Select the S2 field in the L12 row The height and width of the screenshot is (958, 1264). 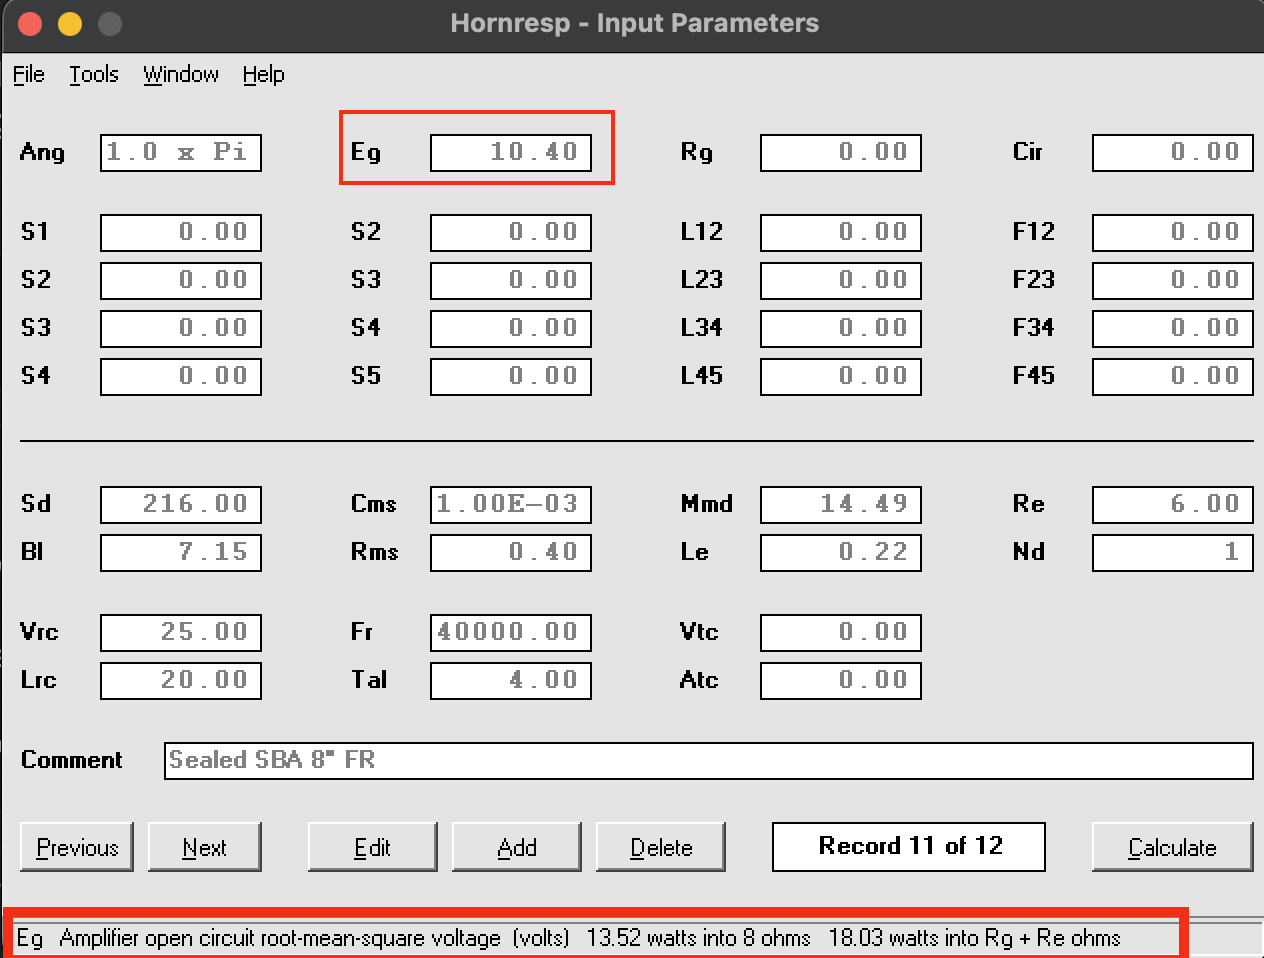tap(511, 233)
